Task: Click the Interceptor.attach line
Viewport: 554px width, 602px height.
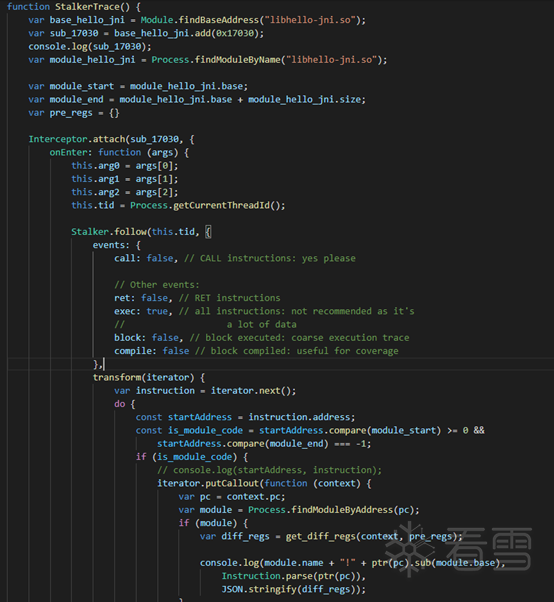Action: (x=111, y=139)
